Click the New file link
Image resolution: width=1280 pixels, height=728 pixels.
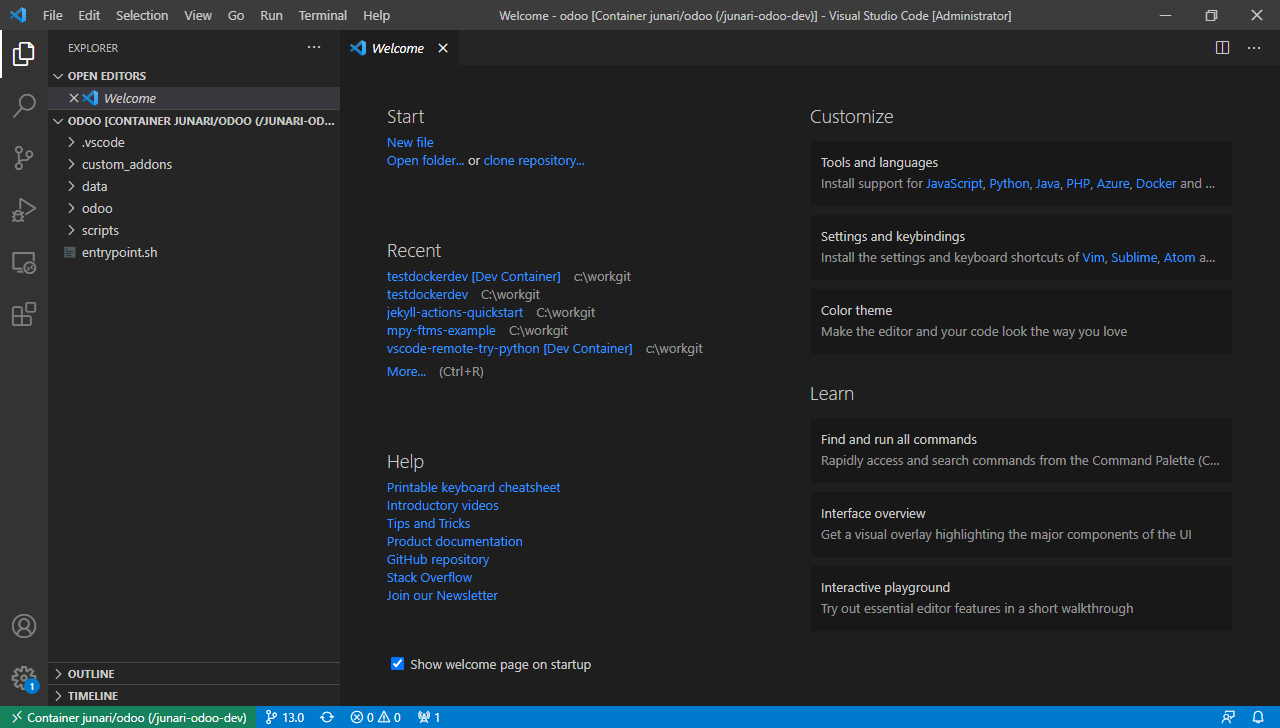410,142
